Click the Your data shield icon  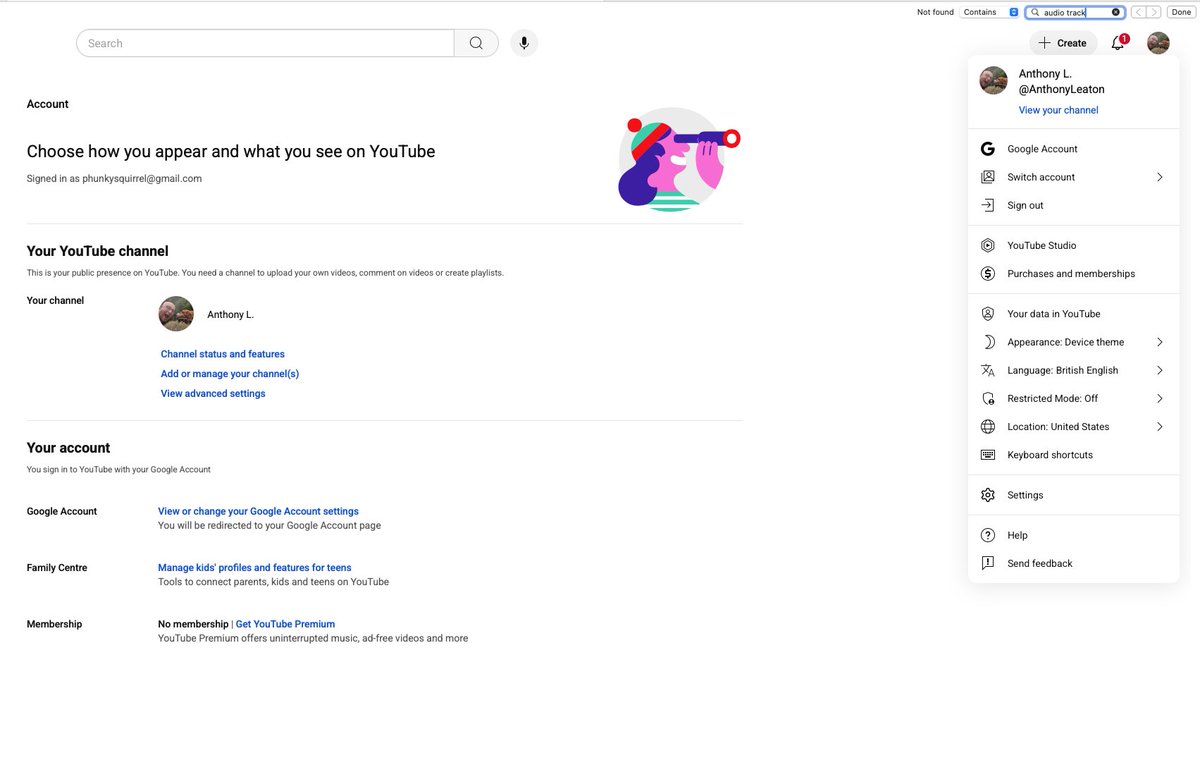(x=988, y=313)
